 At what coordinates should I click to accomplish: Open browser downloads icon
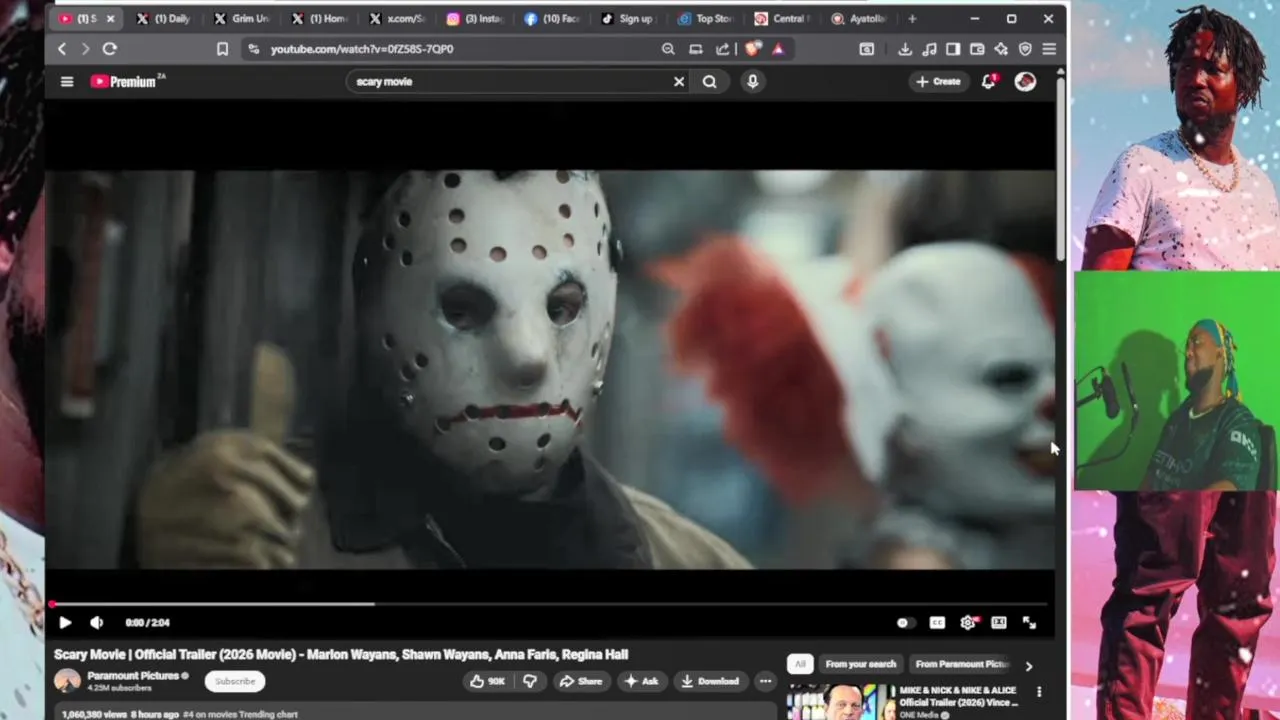(x=905, y=49)
